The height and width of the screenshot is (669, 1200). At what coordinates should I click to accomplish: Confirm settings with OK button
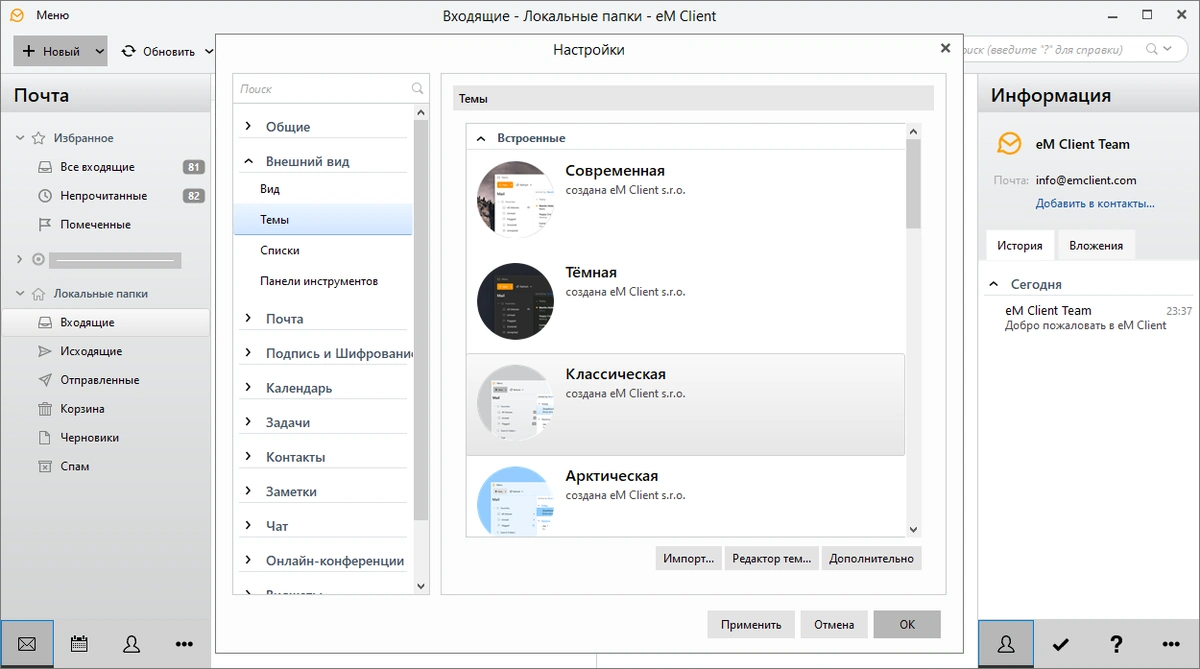pyautogui.click(x=907, y=624)
